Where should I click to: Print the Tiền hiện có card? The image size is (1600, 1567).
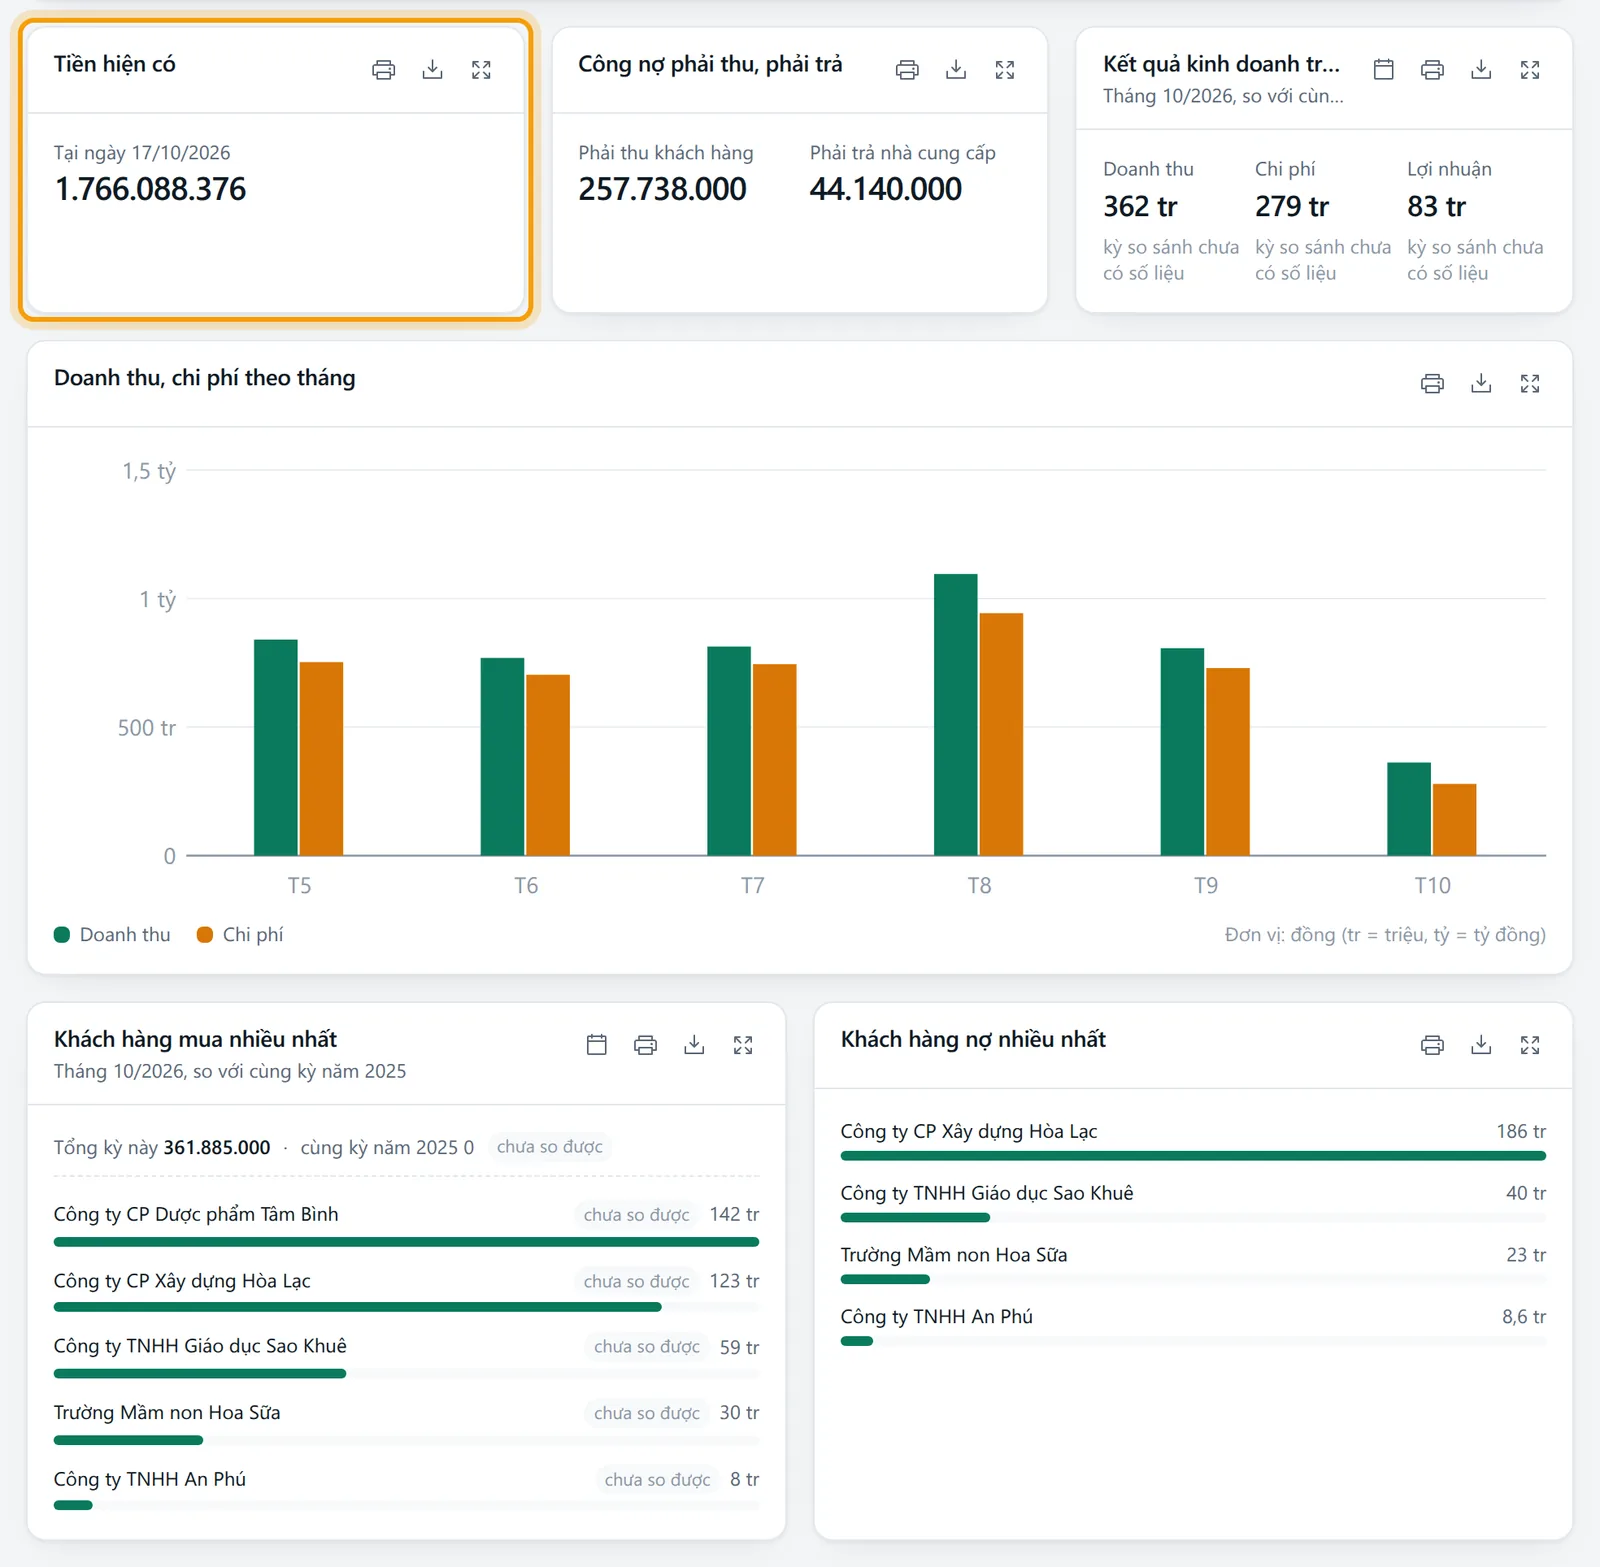(383, 70)
